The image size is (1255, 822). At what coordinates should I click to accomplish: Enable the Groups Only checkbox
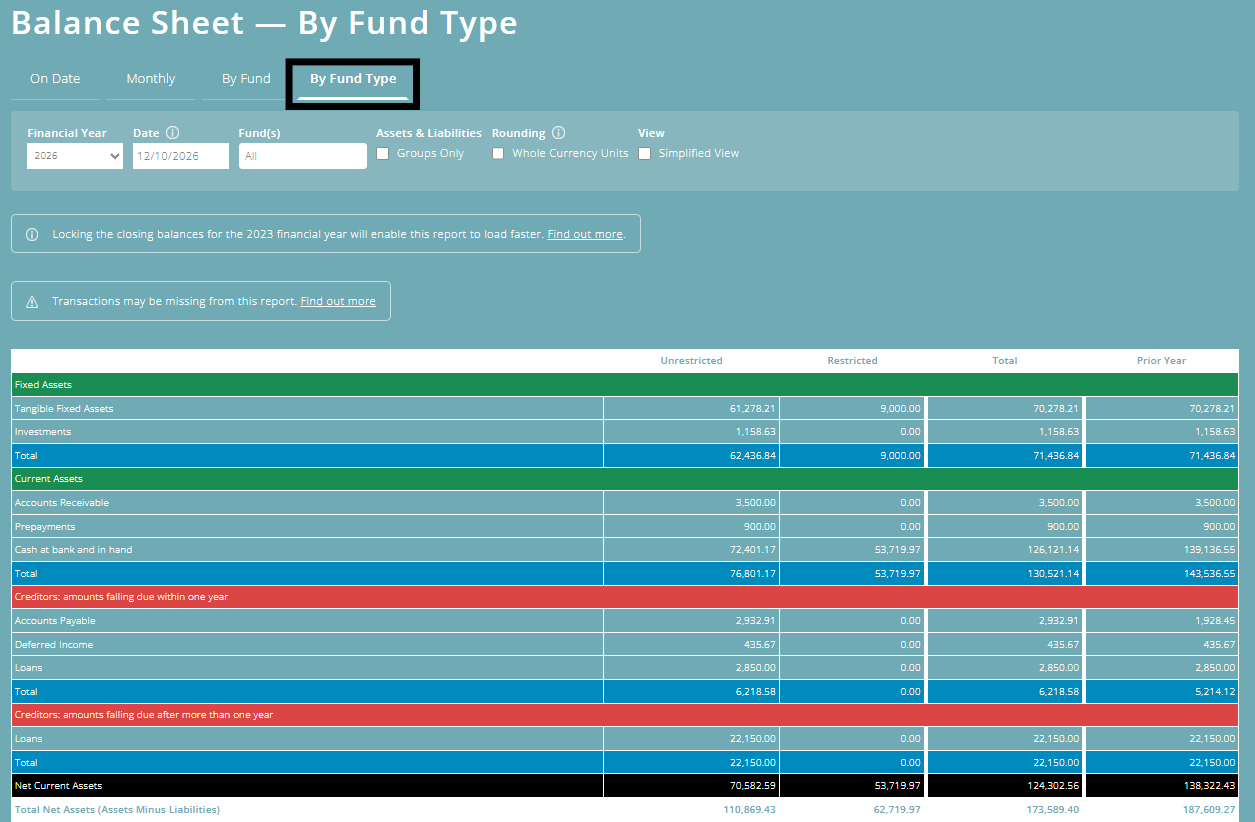[383, 154]
